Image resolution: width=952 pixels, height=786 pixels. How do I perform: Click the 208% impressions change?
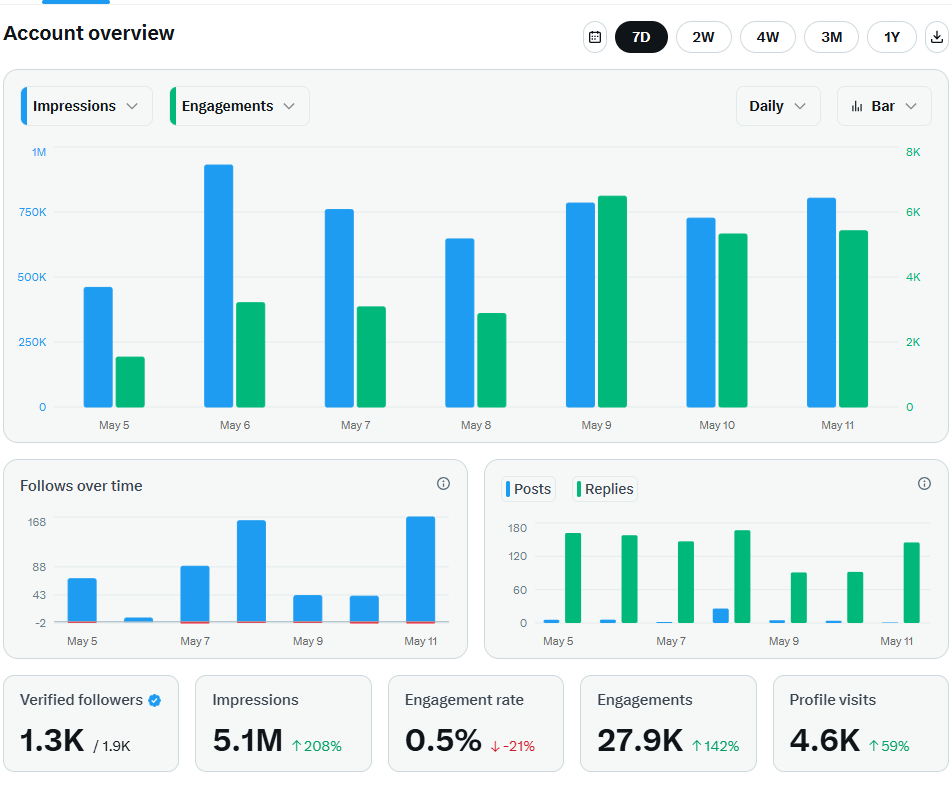316,746
